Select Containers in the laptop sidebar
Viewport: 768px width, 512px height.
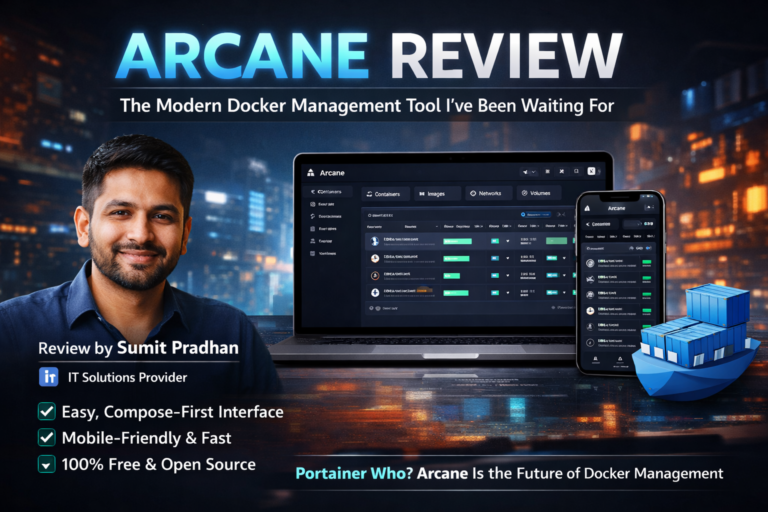click(x=329, y=192)
